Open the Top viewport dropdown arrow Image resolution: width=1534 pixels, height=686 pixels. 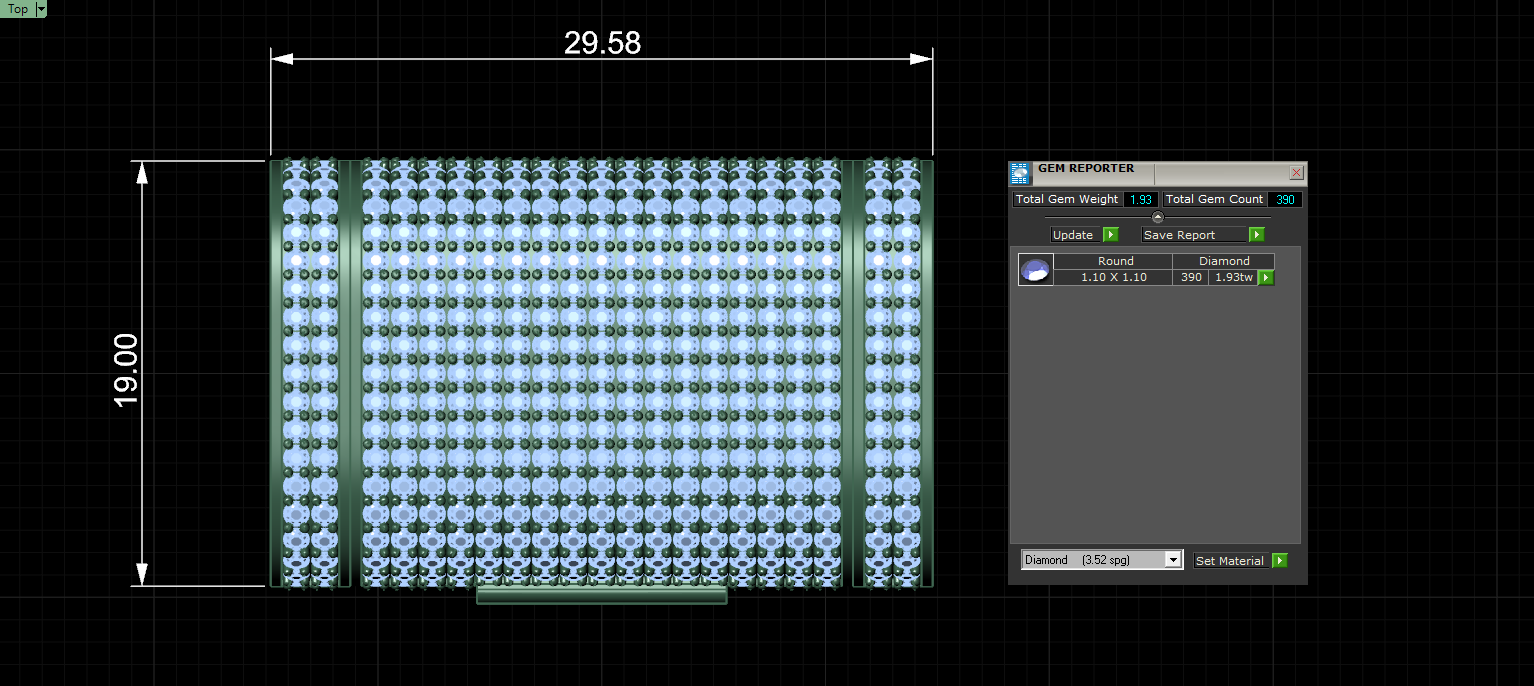[x=41, y=9]
